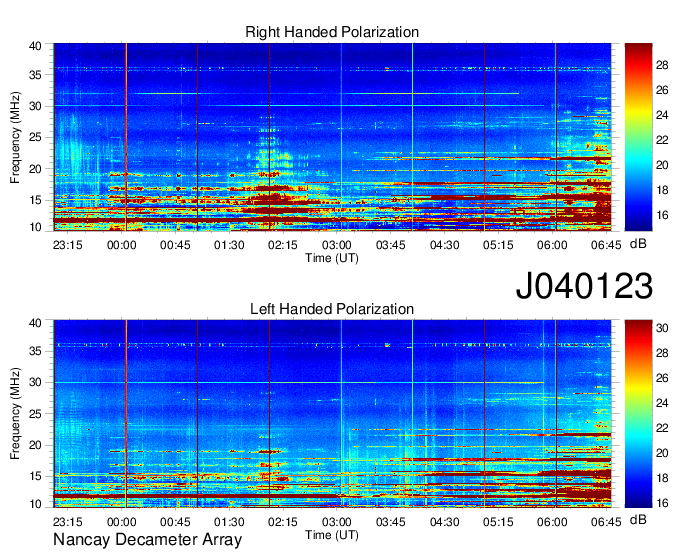
Task: Click the '06:45' time tick of the bottom plot
Action: [606, 522]
